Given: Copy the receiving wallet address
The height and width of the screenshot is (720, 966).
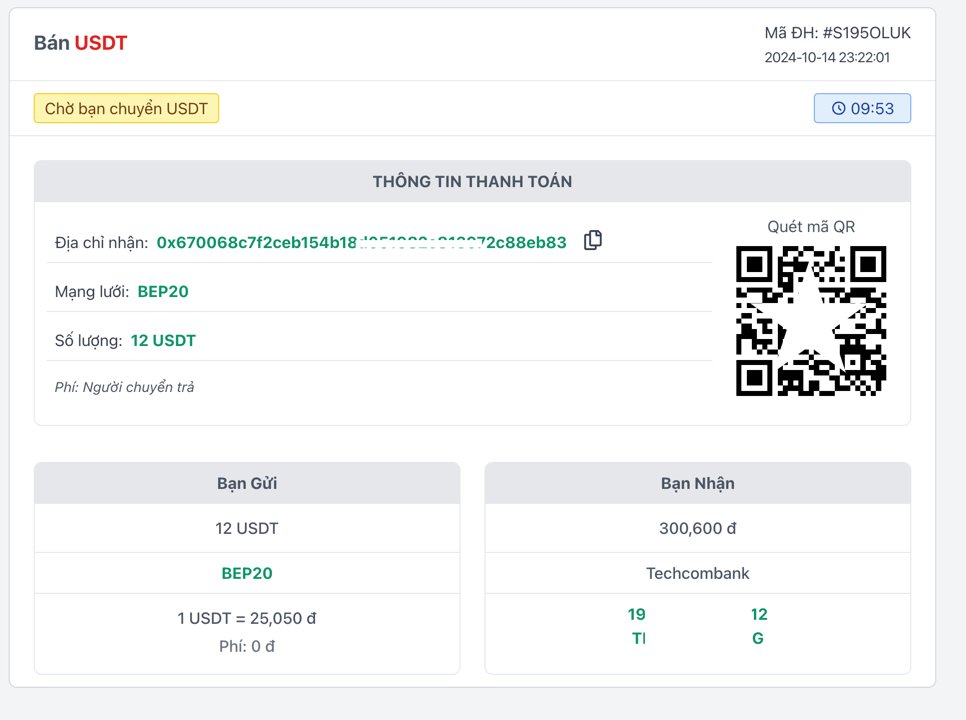Looking at the screenshot, I should click(x=593, y=240).
